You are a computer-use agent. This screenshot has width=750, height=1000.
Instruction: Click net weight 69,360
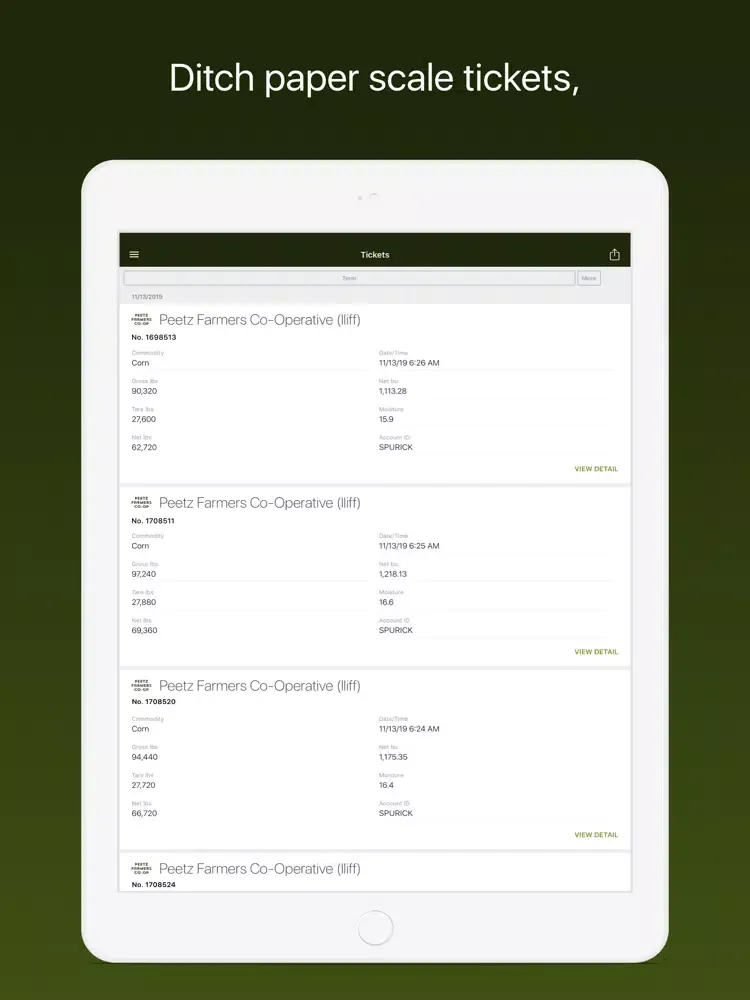click(144, 630)
